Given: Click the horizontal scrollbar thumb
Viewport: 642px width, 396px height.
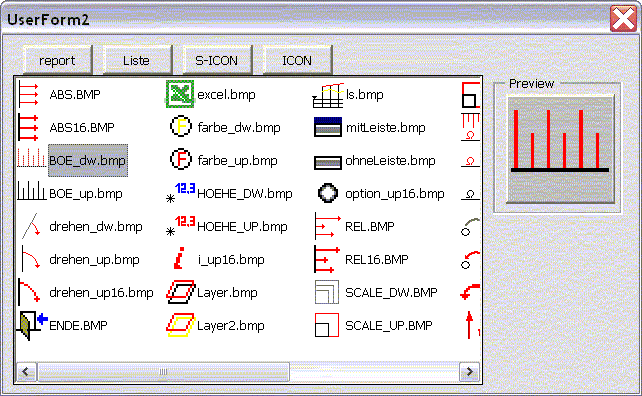Looking at the screenshot, I should [x=164, y=371].
